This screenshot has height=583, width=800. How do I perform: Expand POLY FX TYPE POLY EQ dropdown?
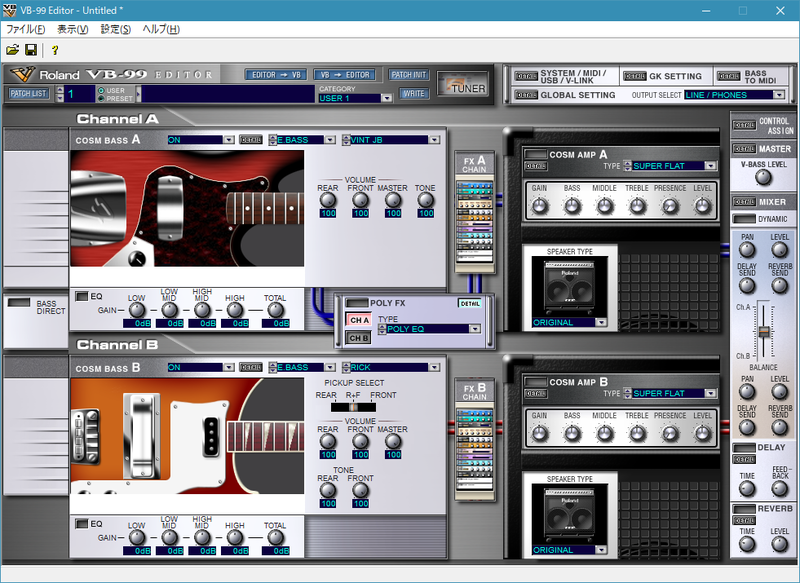tap(475, 329)
